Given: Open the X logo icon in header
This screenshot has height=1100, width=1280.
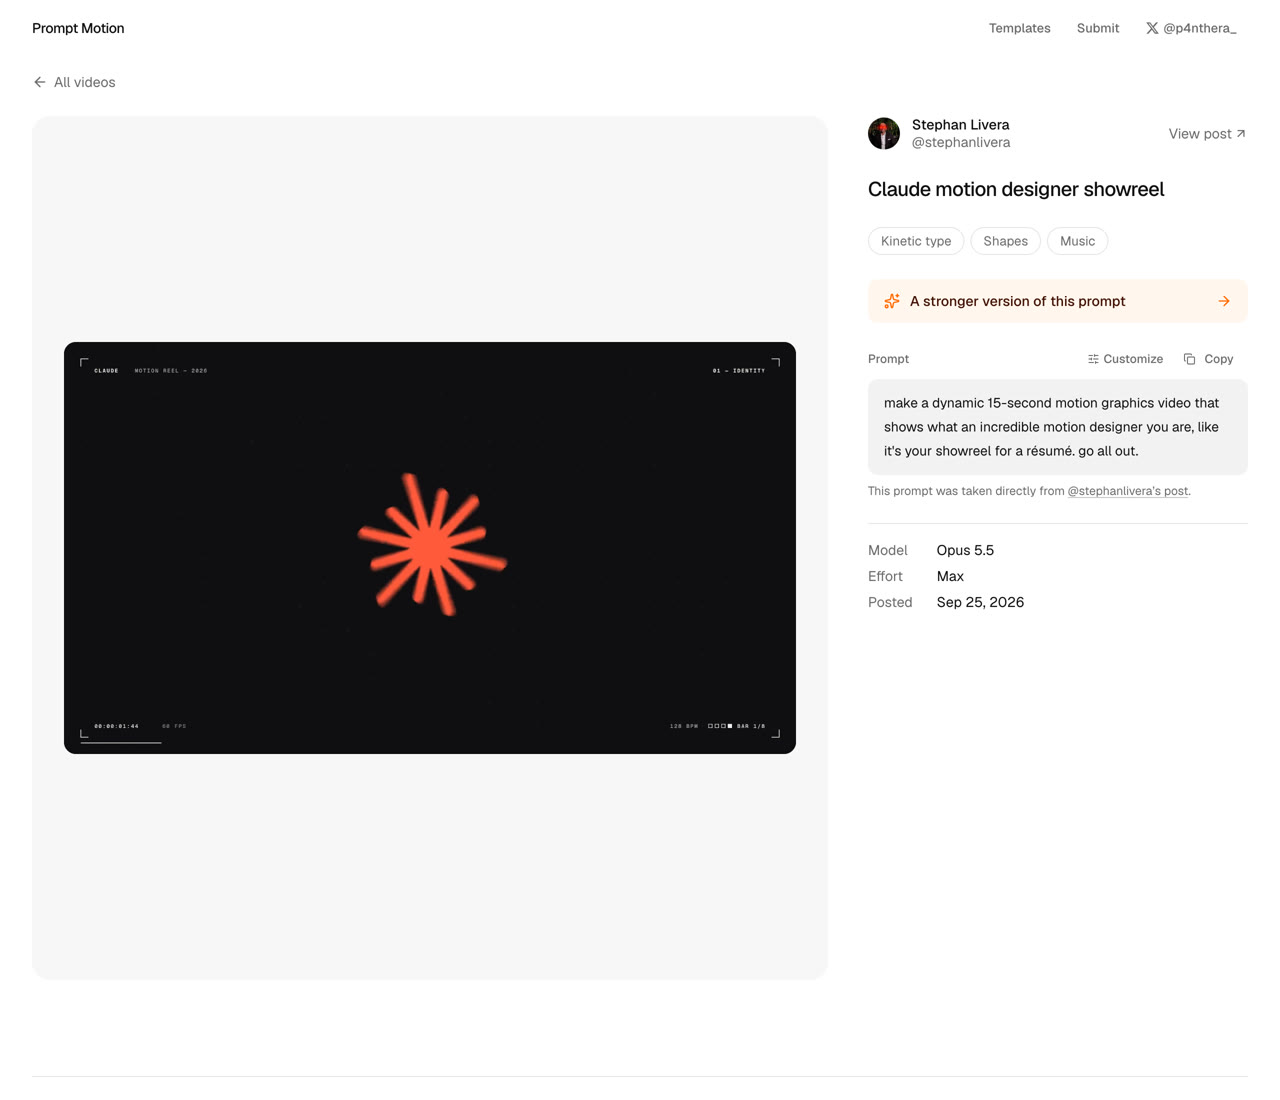Looking at the screenshot, I should pos(1152,28).
